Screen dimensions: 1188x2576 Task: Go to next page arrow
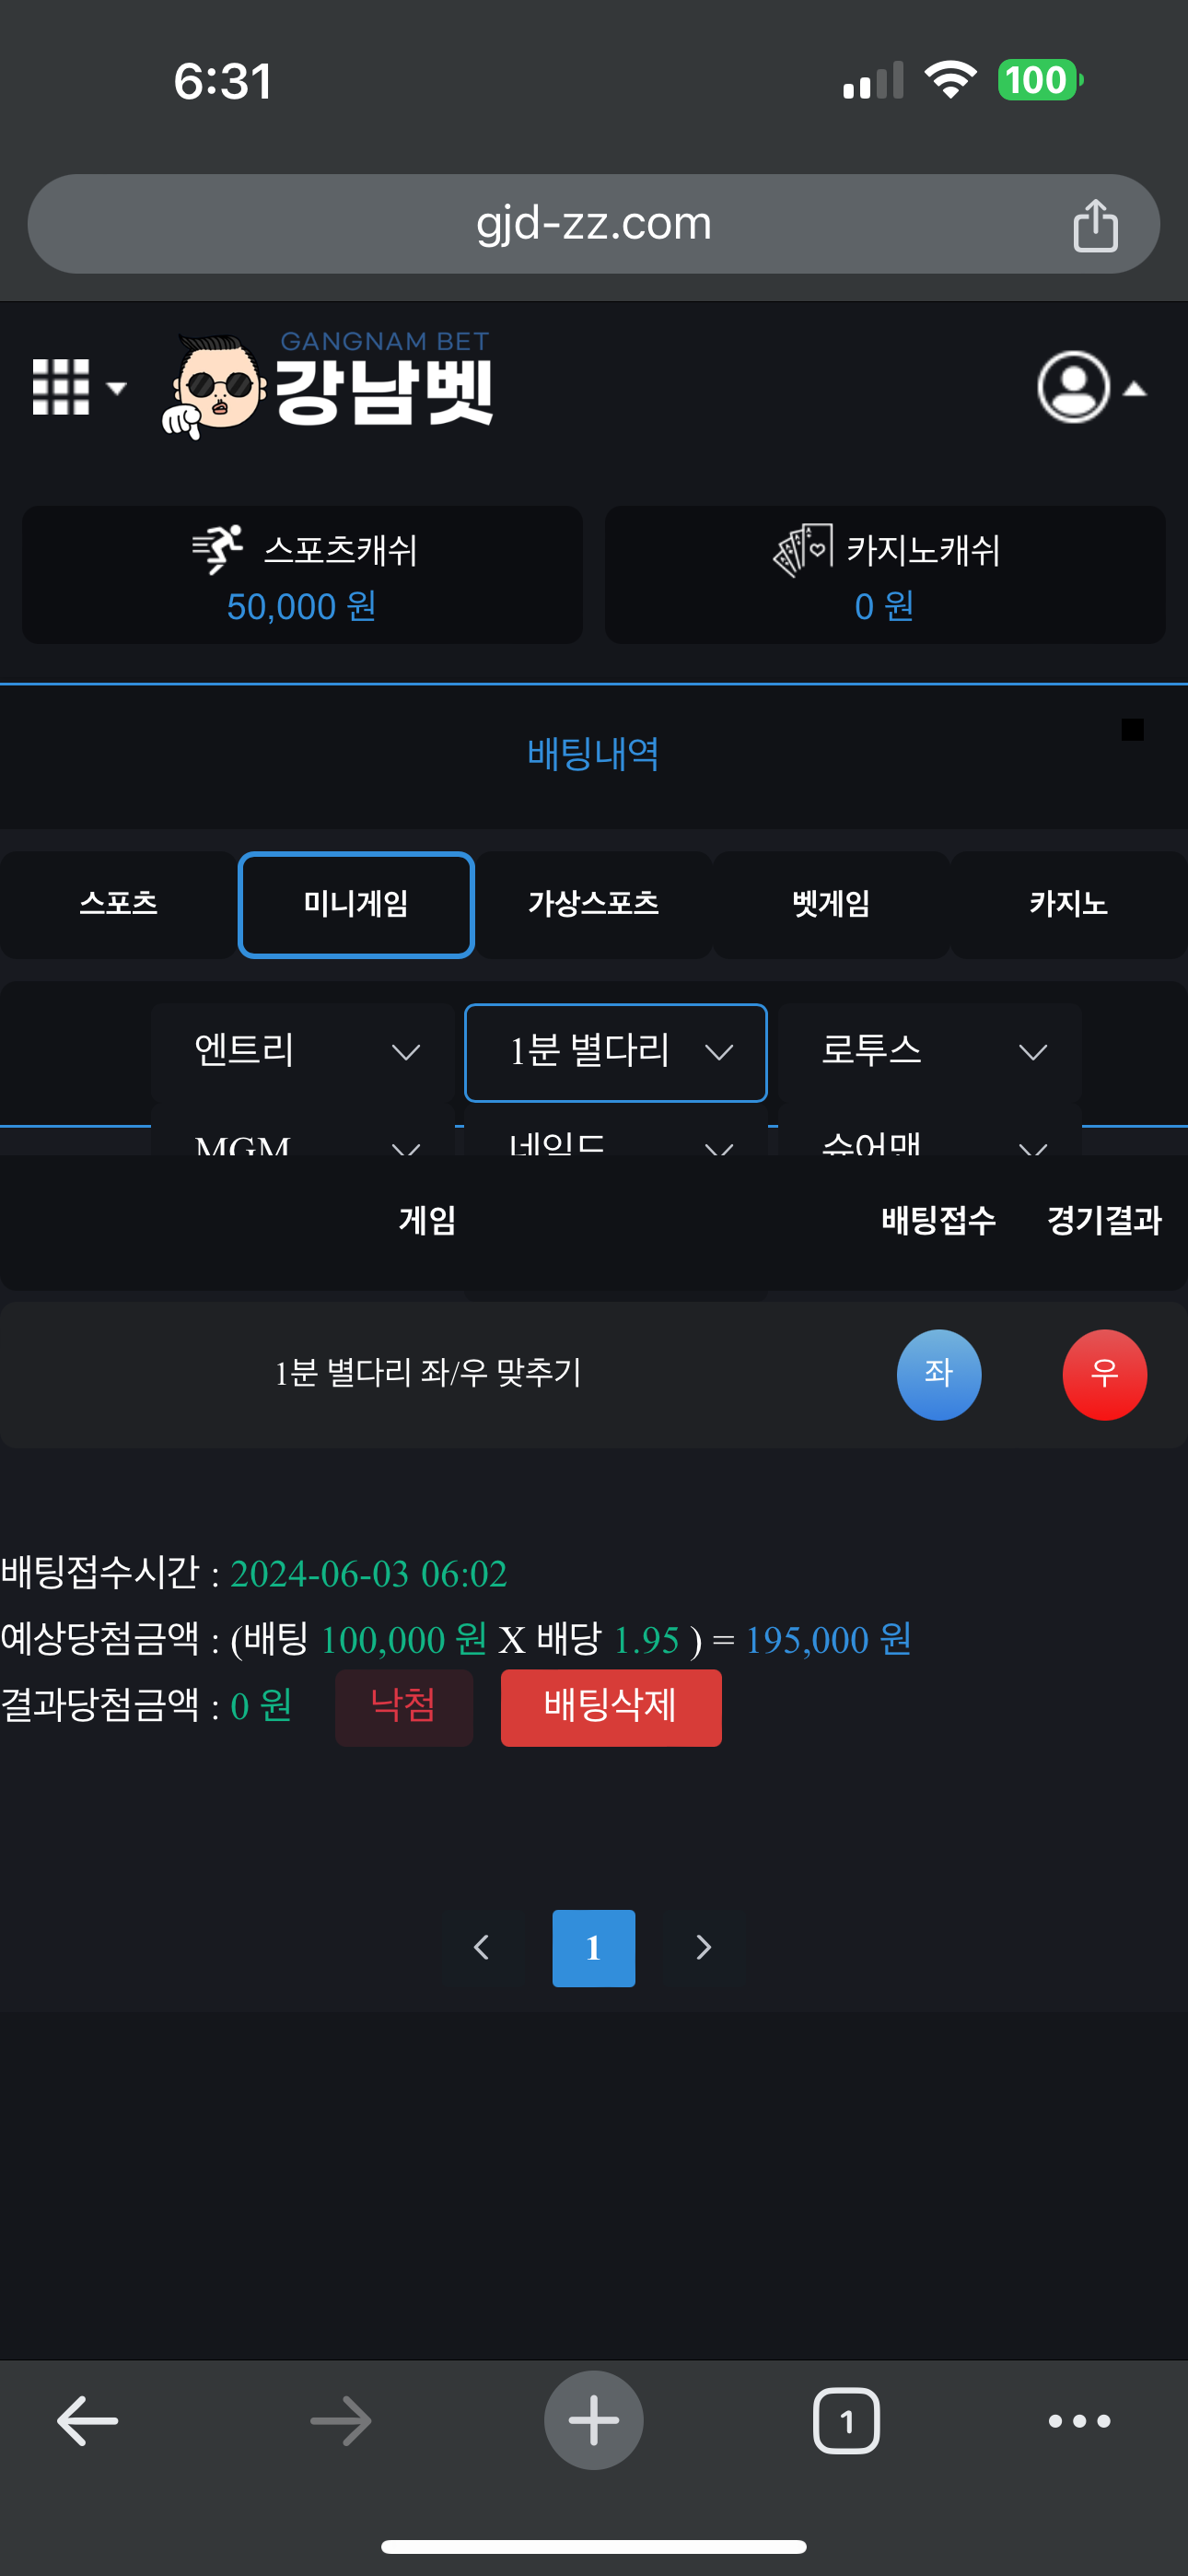coord(703,1948)
